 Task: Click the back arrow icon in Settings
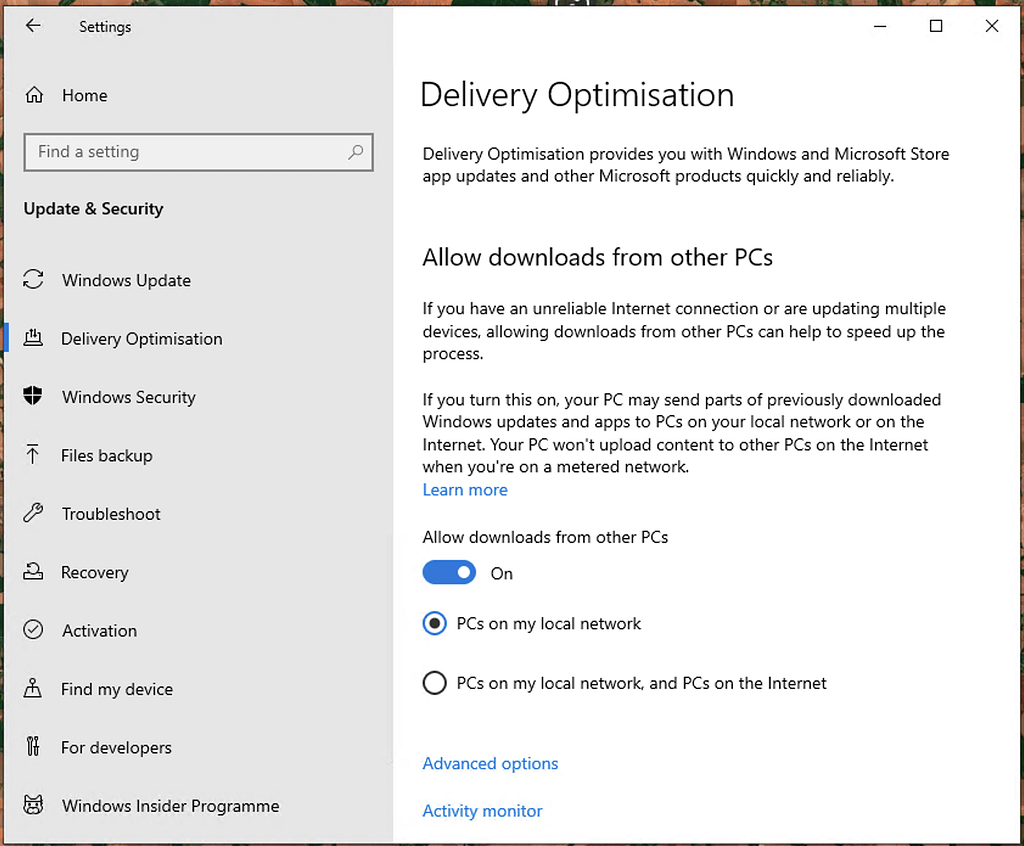(33, 27)
